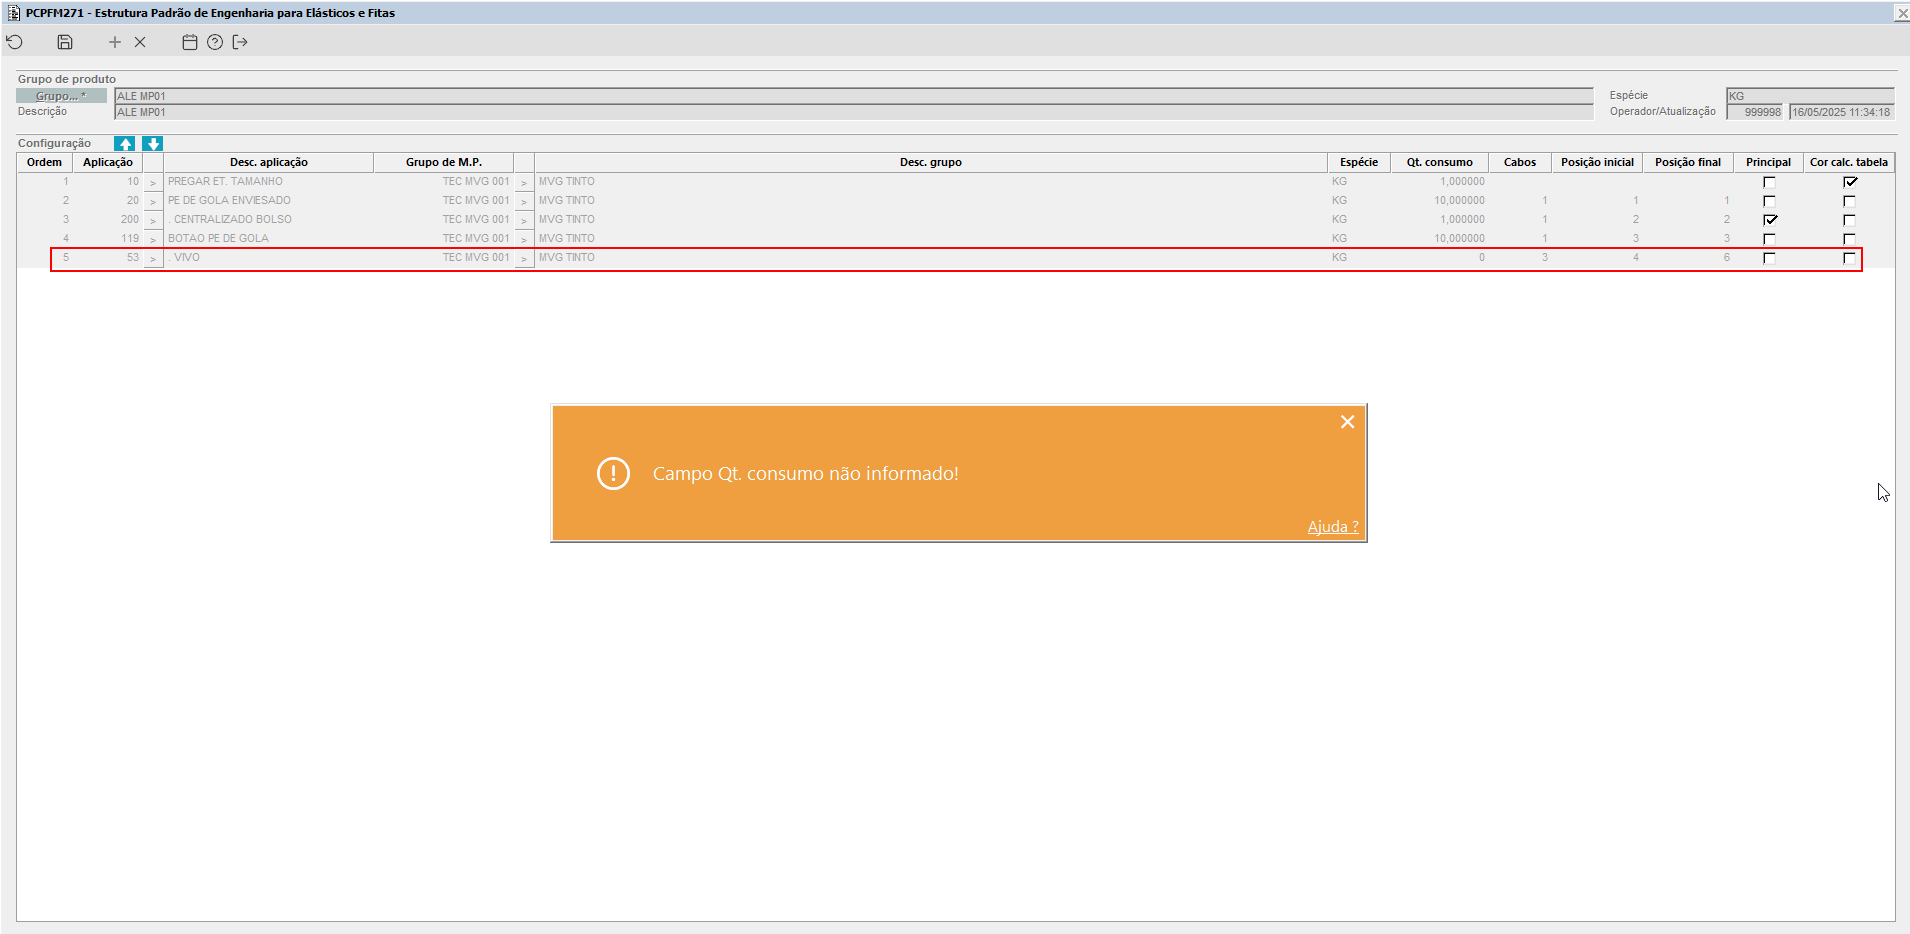Viewport: 1910px width, 934px height.
Task: Open Aplicação lookup arrow for row 20
Action: [153, 201]
